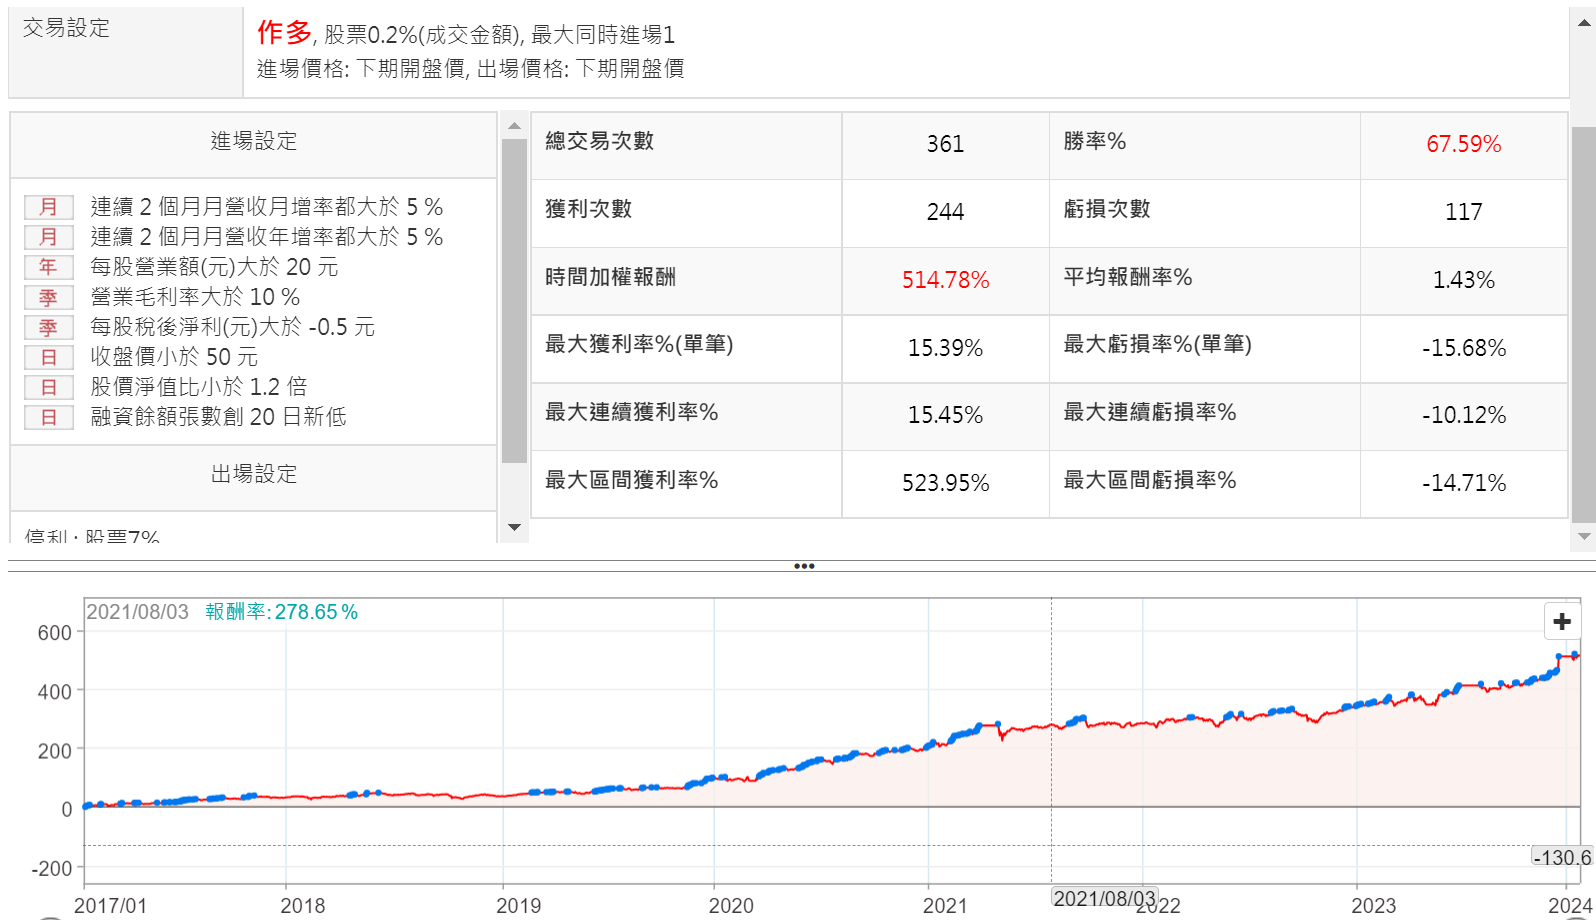This screenshot has height=920, width=1596.
Task: Click the 514.78% time-weighted return value
Action: (x=945, y=280)
